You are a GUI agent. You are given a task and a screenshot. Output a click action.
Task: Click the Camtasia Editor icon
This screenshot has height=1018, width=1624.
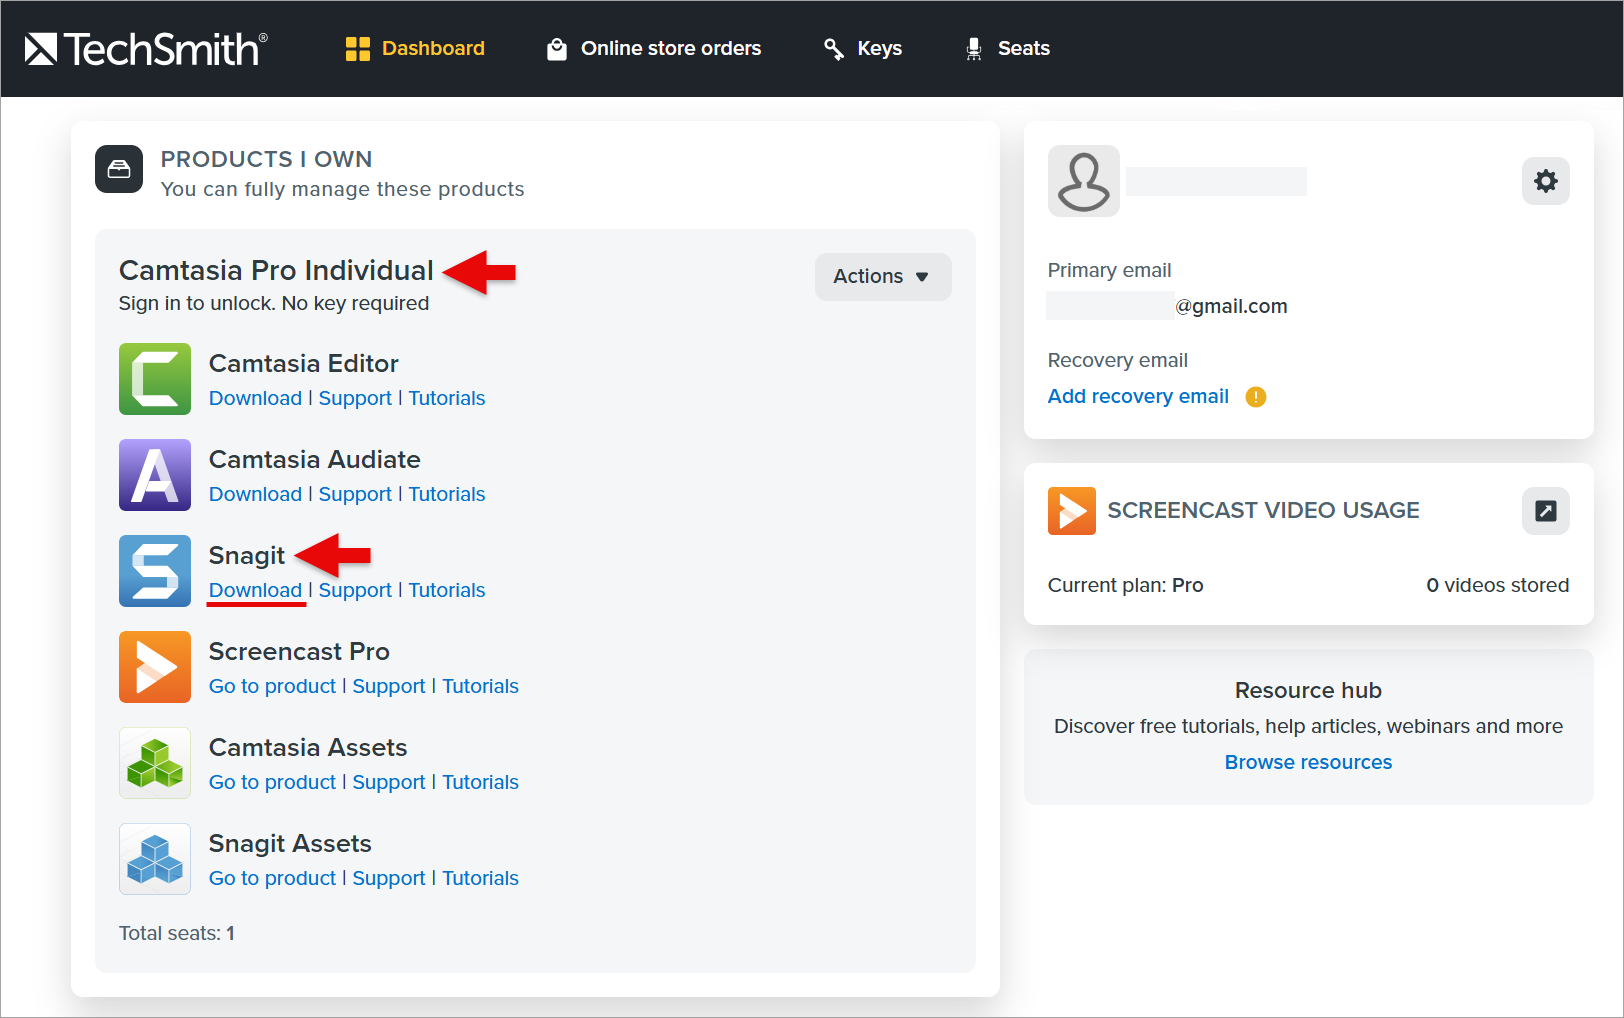point(155,379)
